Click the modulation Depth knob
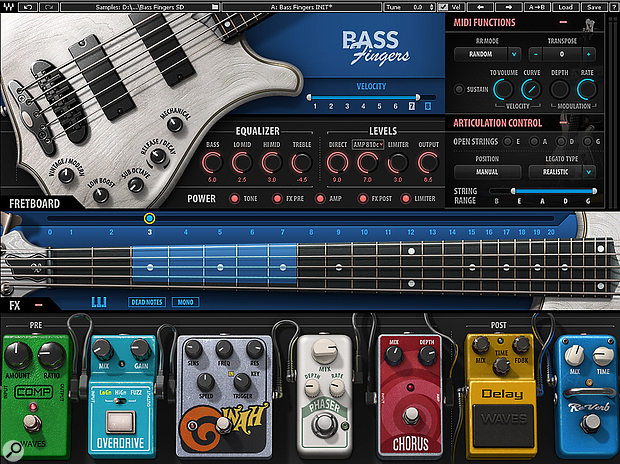620x464 pixels. click(x=559, y=89)
